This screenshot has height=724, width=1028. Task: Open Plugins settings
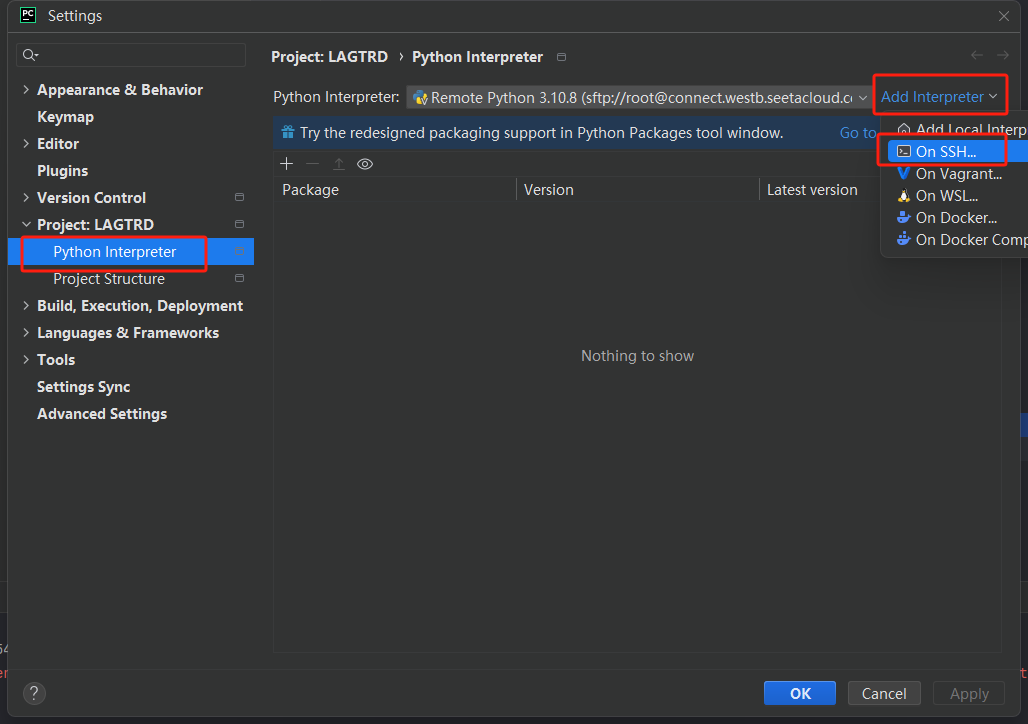pos(62,171)
